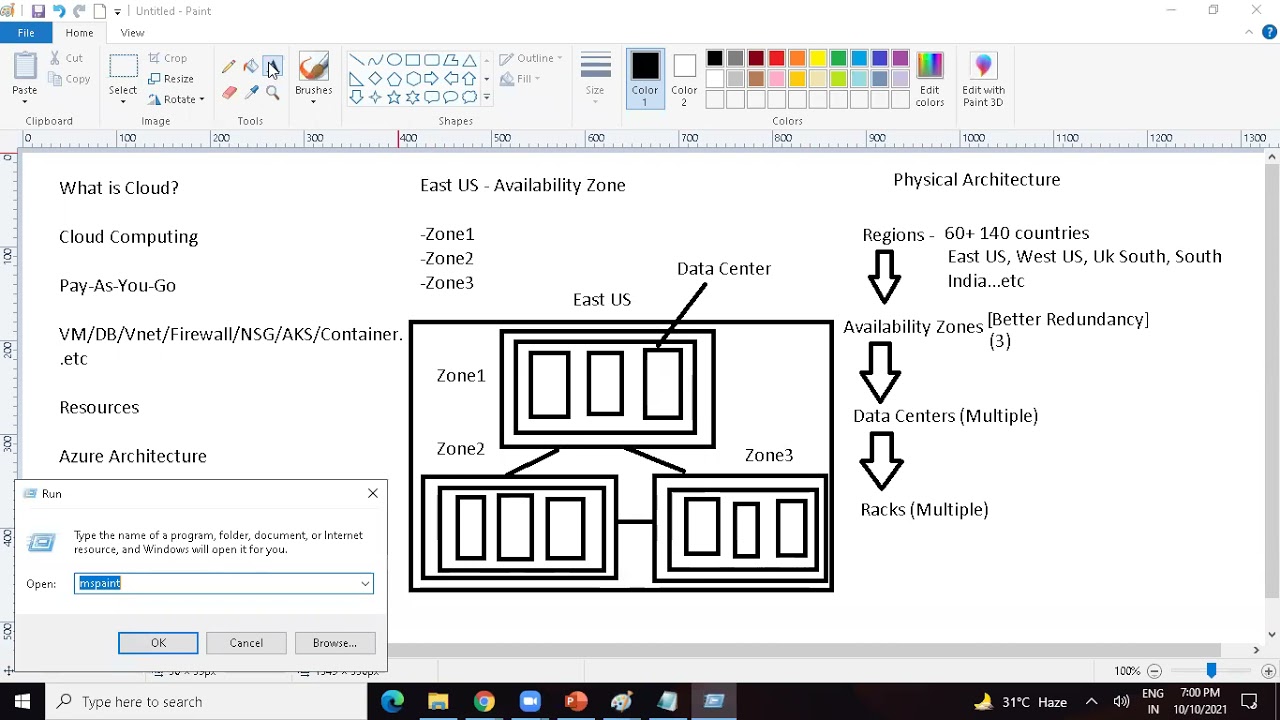Open Edit with Paint 3D
This screenshot has height=720, width=1280.
[x=983, y=79]
